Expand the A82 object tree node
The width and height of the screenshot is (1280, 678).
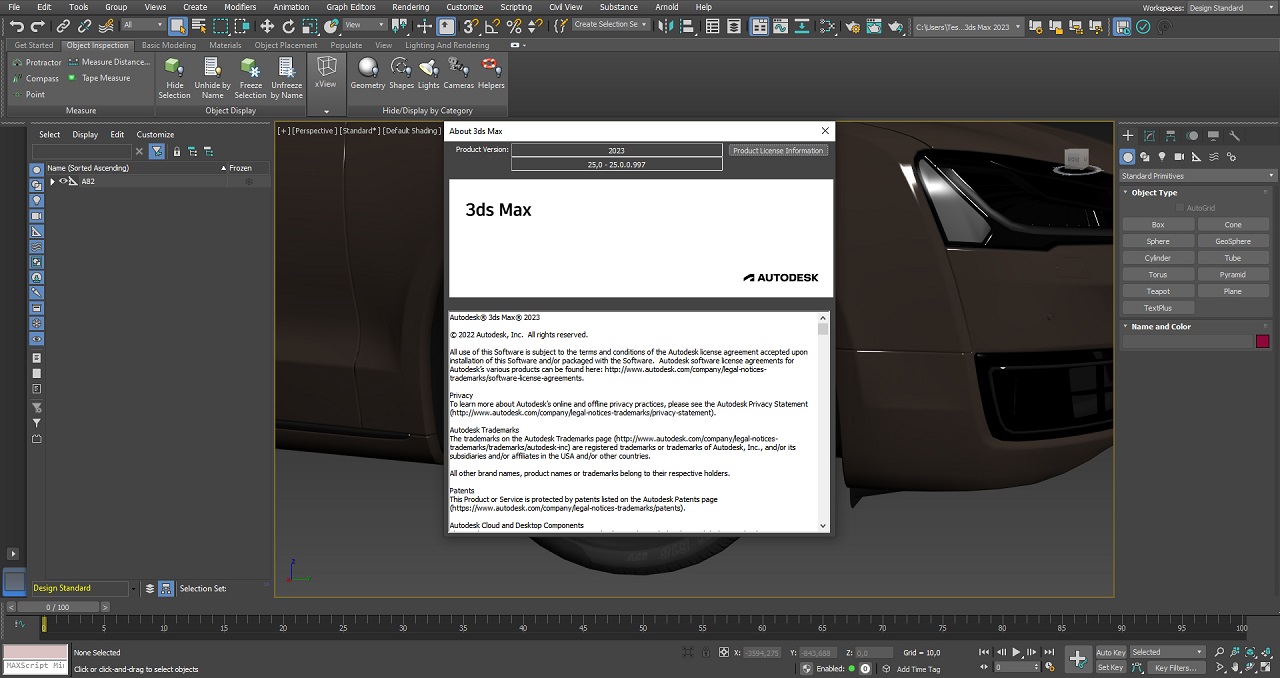pos(52,182)
